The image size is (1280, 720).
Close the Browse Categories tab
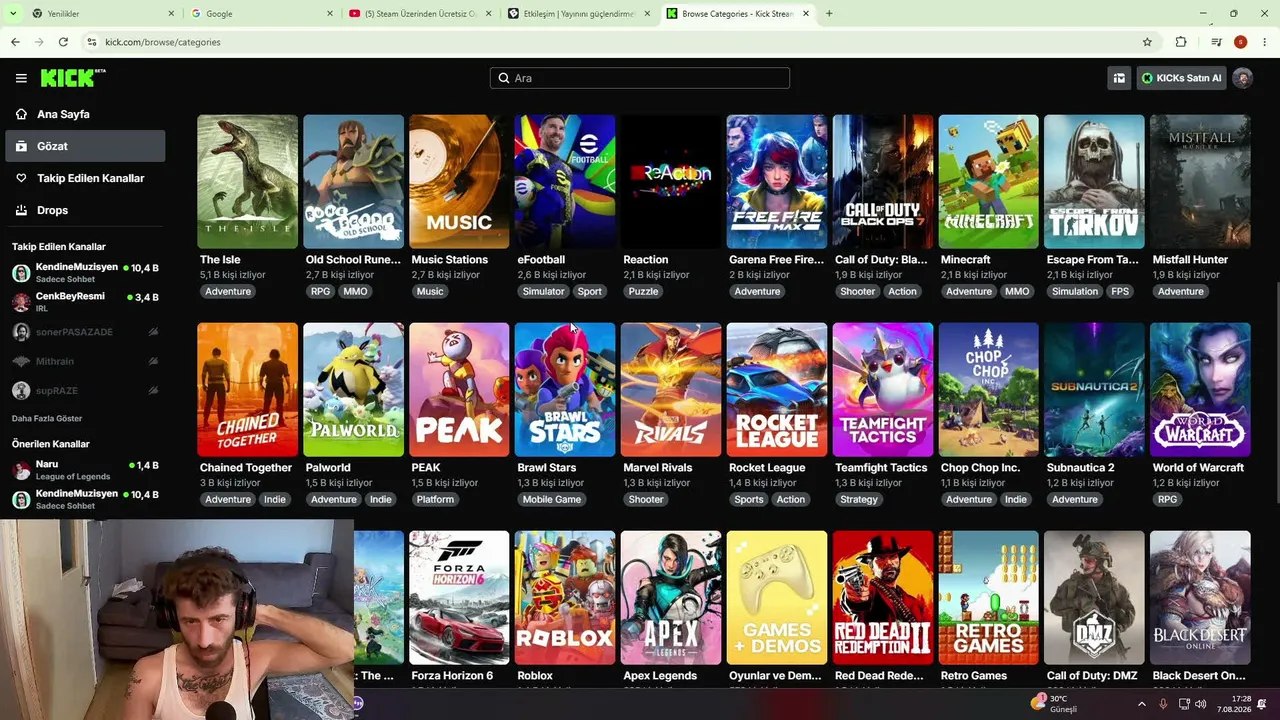(x=806, y=14)
